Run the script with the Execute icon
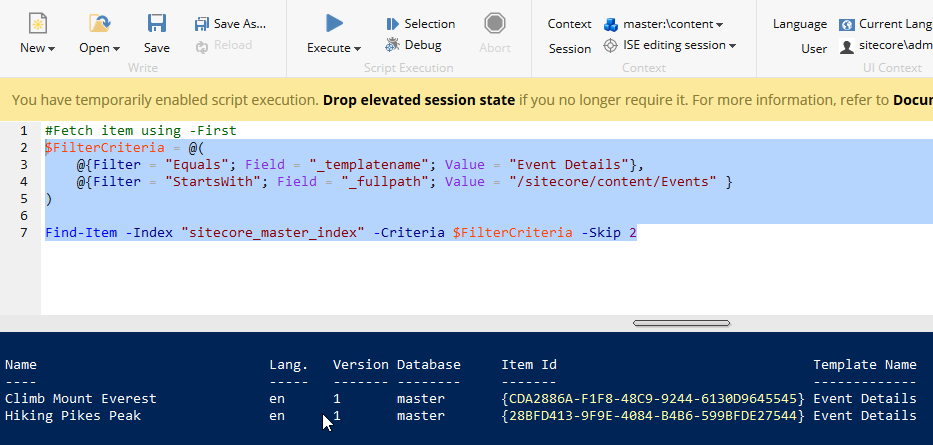The width and height of the screenshot is (933, 445). coord(334,23)
